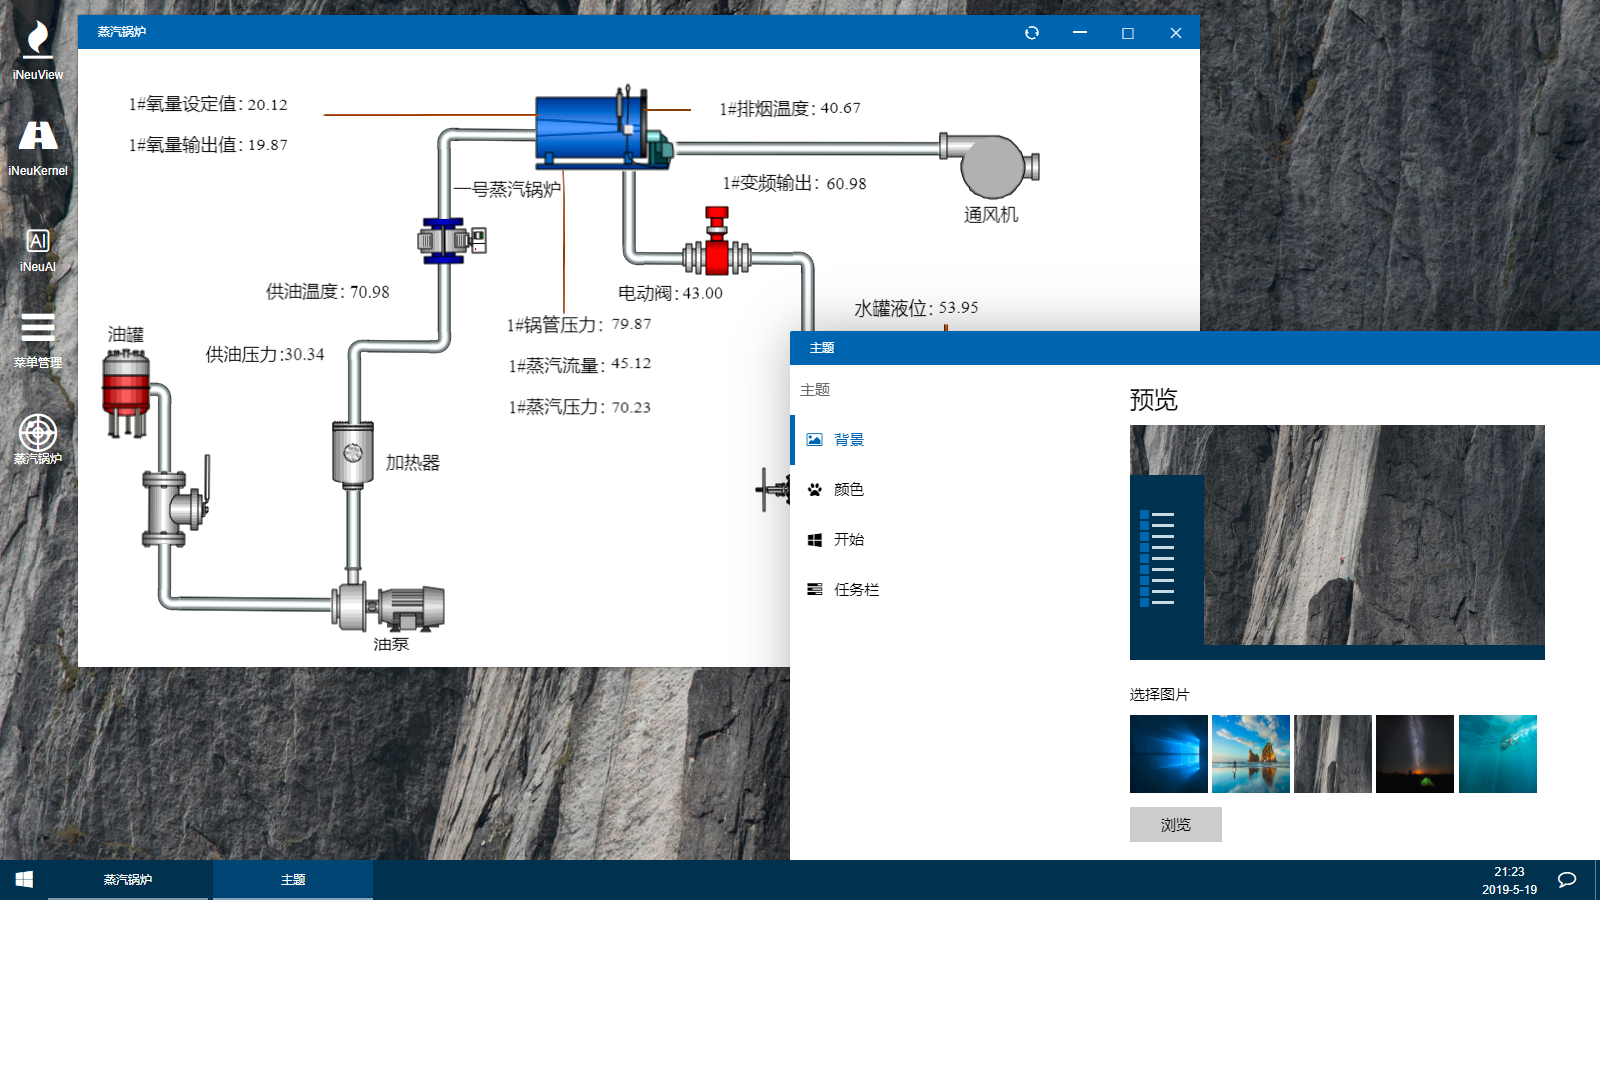
Task: Click the red 电动阀 valve icon
Action: click(716, 245)
